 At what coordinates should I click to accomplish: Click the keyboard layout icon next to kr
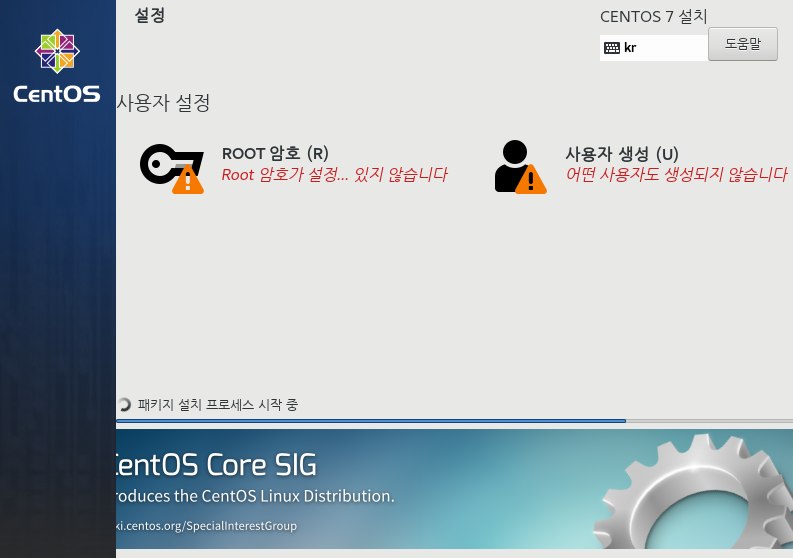(612, 48)
